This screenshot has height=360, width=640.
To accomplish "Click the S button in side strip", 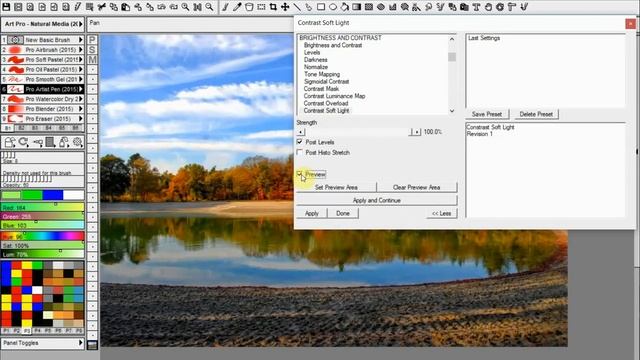I will pyautogui.click(x=92, y=49).
